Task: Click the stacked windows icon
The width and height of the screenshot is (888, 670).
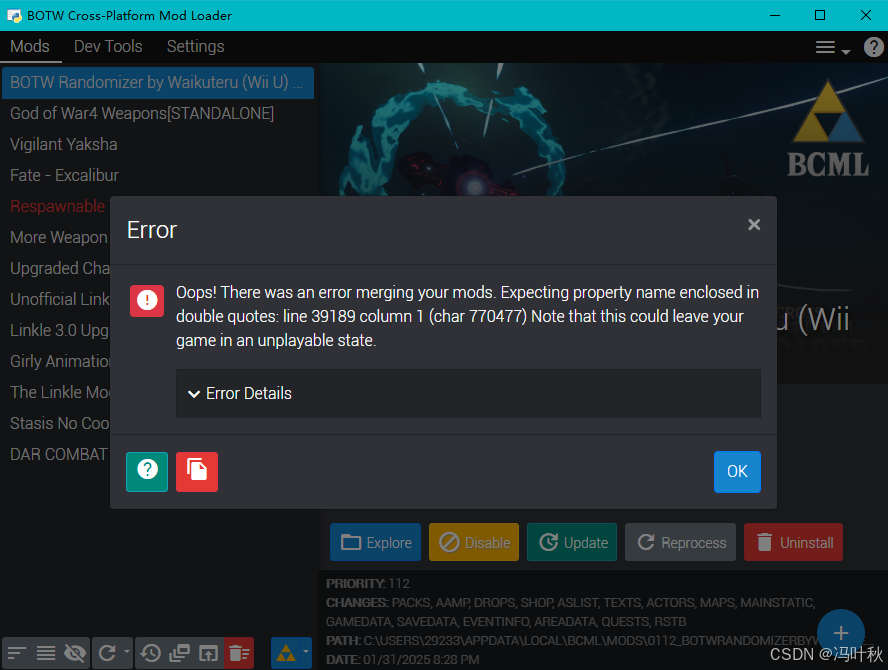Action: [x=180, y=654]
